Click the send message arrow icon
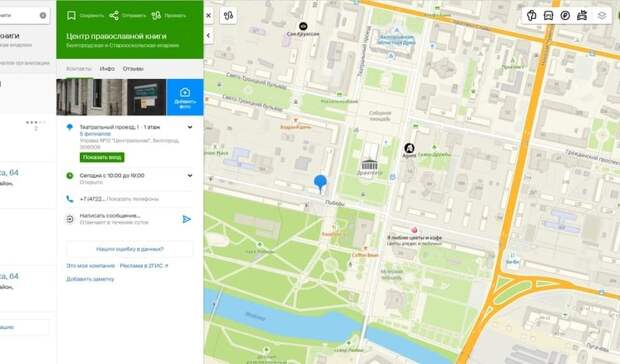Viewport: 620px width, 364px height. [186, 219]
